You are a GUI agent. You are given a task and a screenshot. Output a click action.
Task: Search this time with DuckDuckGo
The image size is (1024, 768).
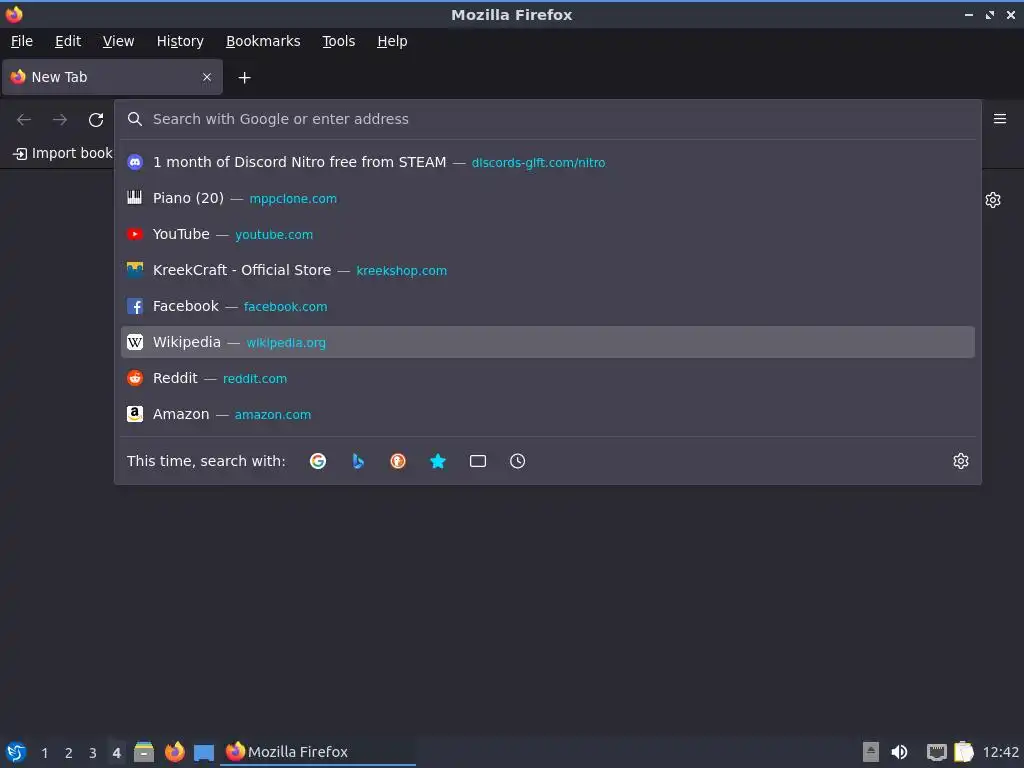pos(398,461)
